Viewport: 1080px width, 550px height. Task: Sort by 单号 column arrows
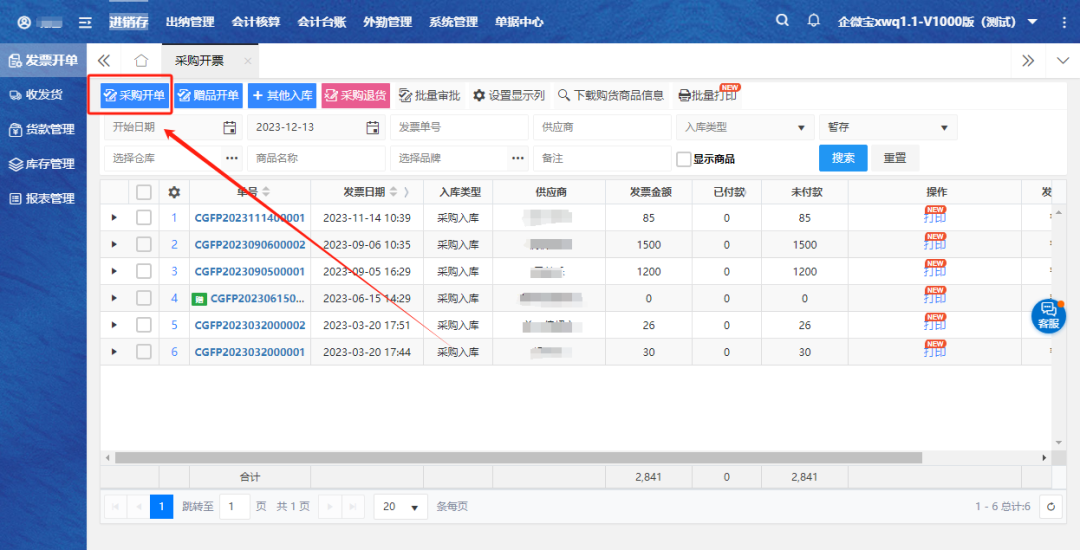(x=266, y=192)
